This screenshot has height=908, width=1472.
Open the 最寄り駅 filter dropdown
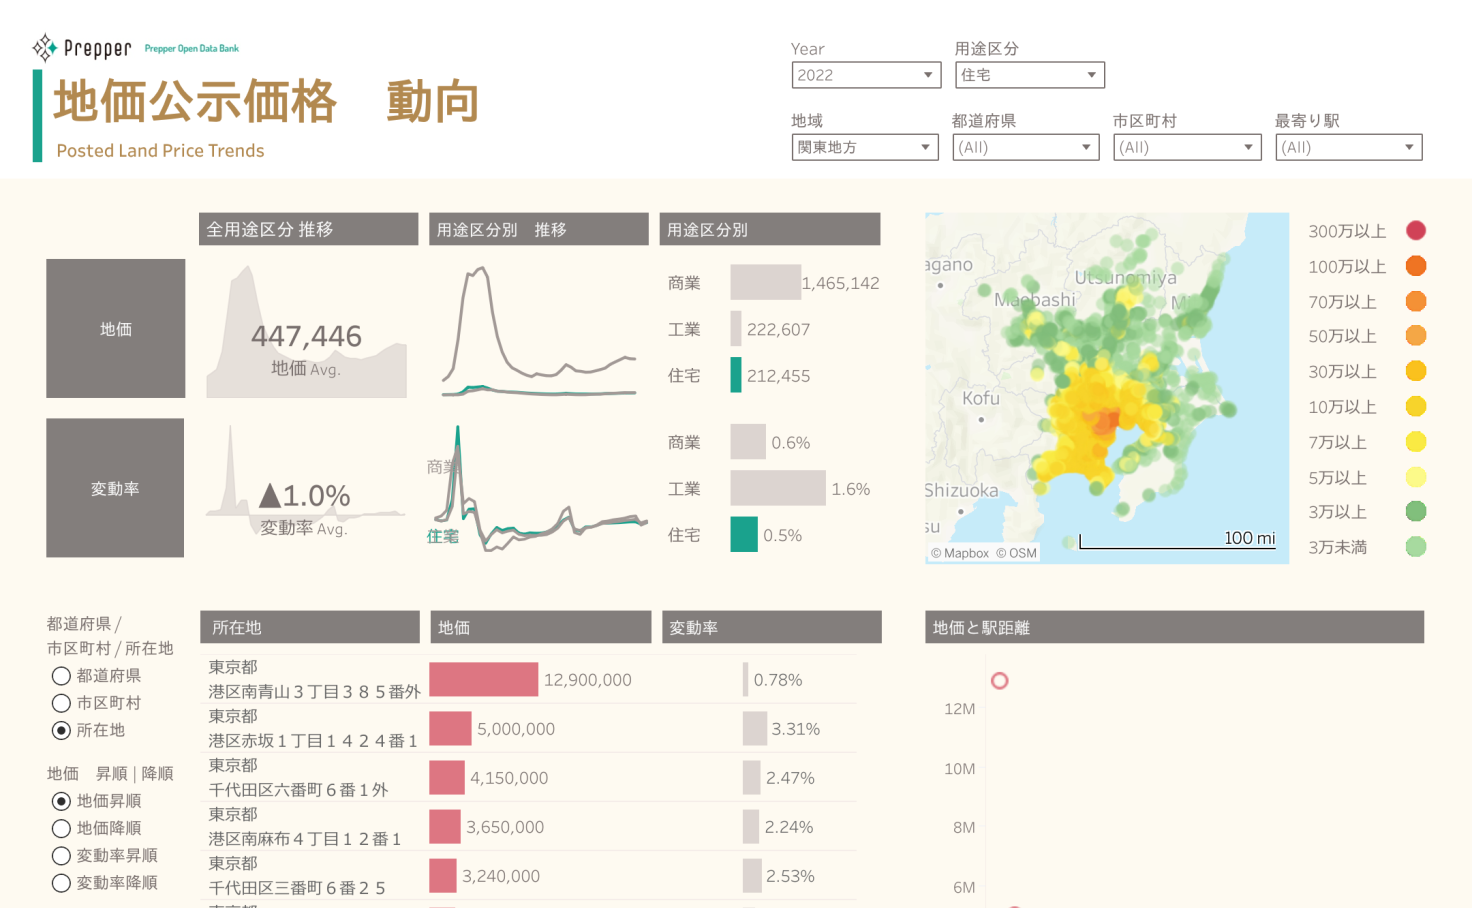coord(1348,147)
